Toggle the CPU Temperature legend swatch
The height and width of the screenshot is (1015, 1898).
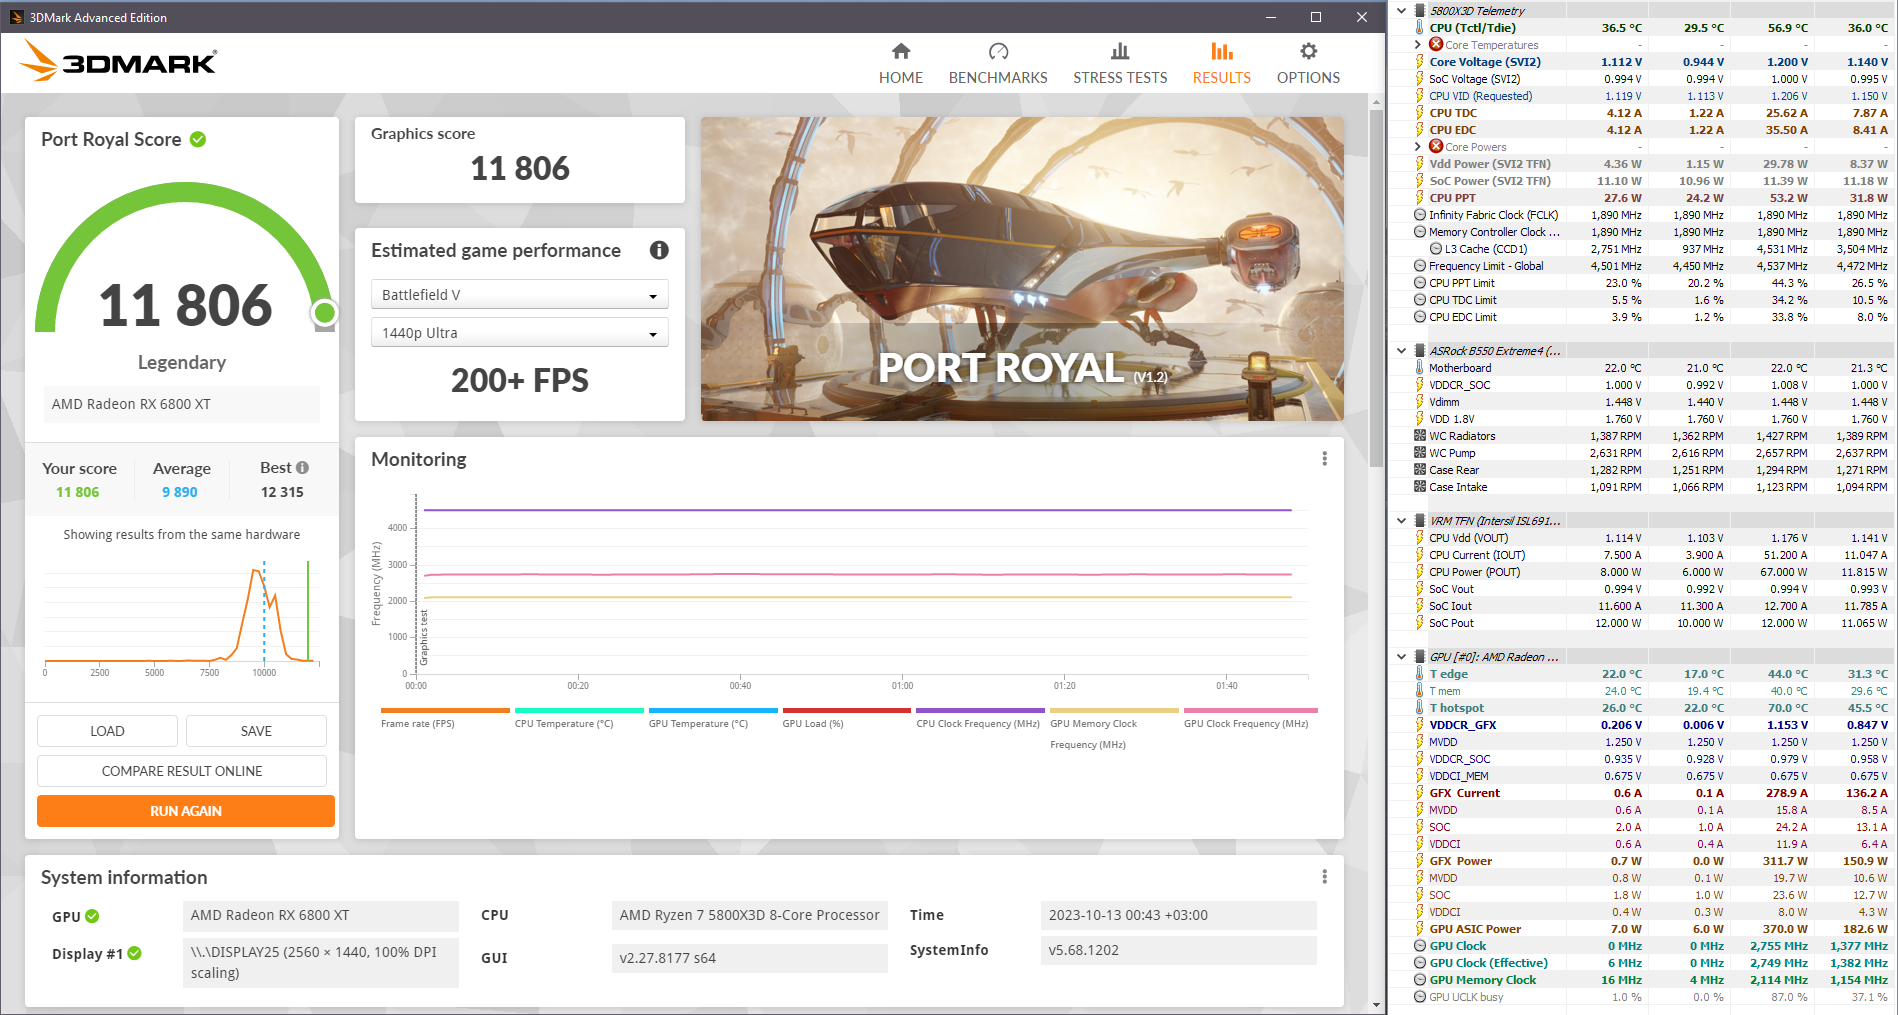click(x=579, y=711)
